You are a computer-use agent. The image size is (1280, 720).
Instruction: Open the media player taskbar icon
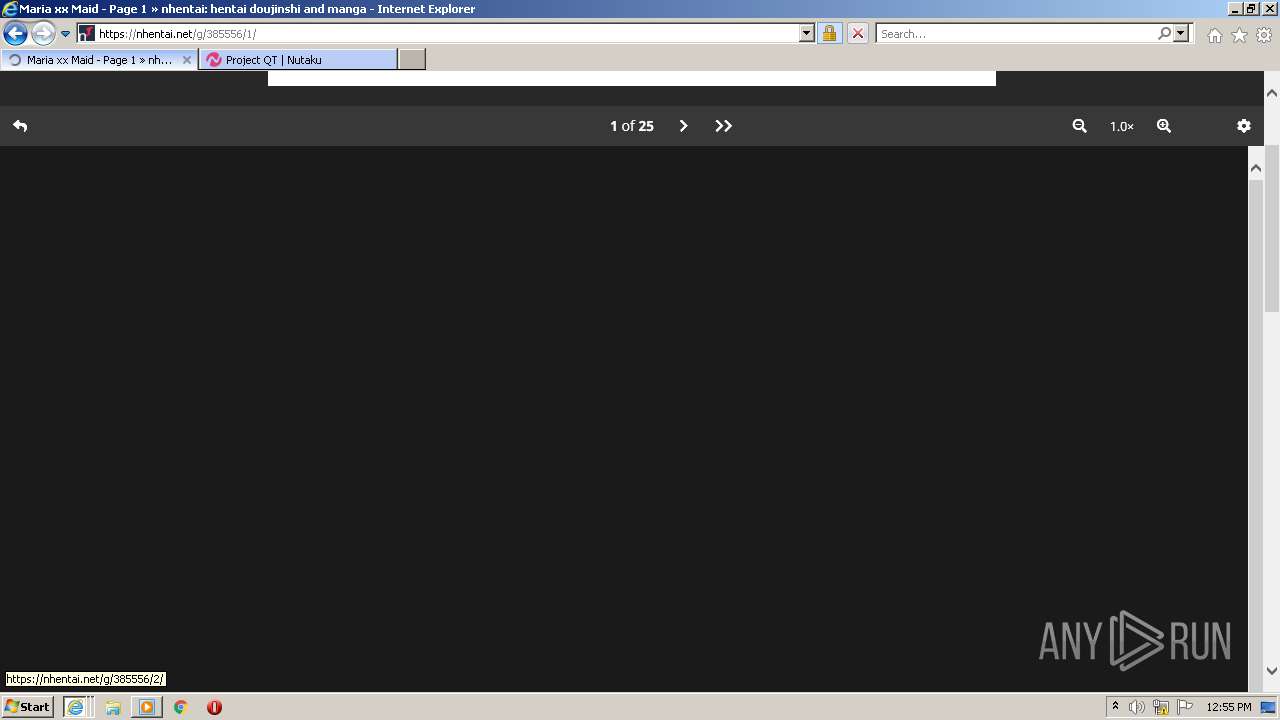coord(147,707)
